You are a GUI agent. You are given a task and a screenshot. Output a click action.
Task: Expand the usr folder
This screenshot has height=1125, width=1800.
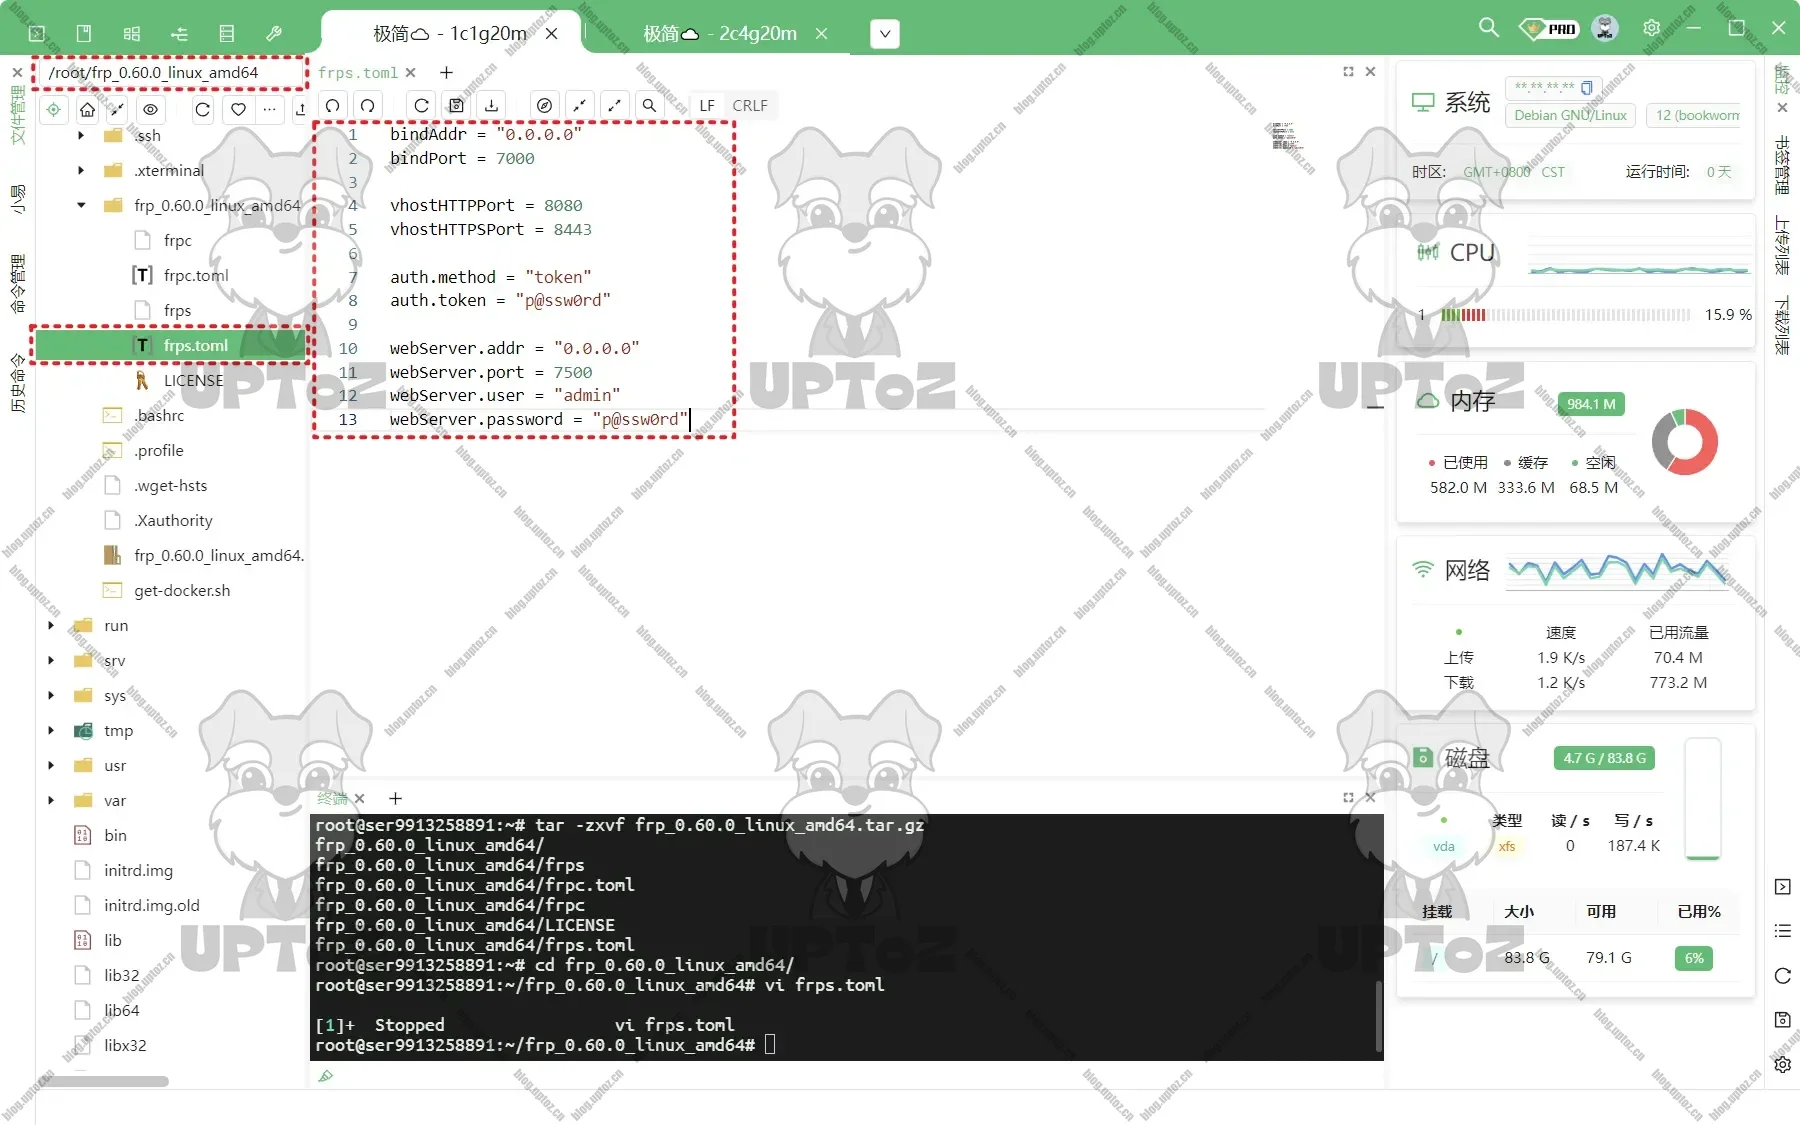point(51,765)
